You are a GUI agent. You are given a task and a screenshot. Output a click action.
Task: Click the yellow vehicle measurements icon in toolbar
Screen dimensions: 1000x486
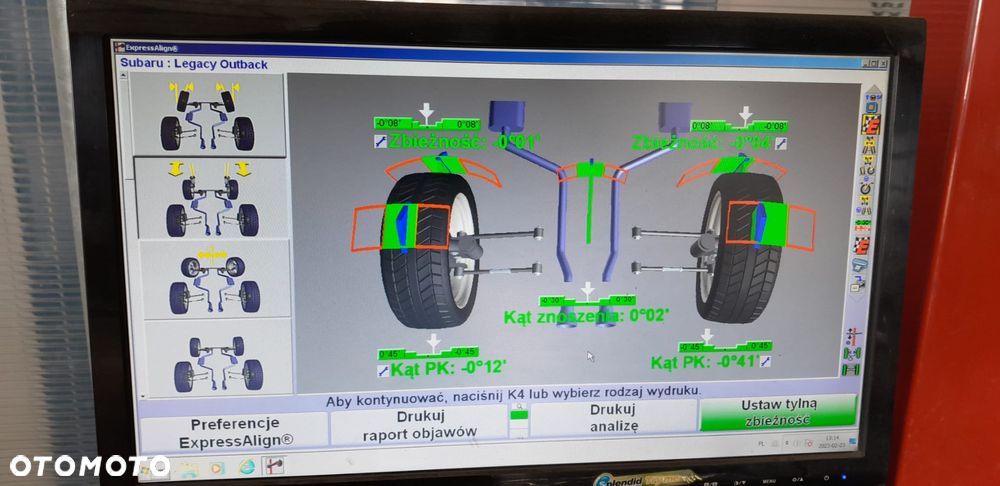click(869, 145)
